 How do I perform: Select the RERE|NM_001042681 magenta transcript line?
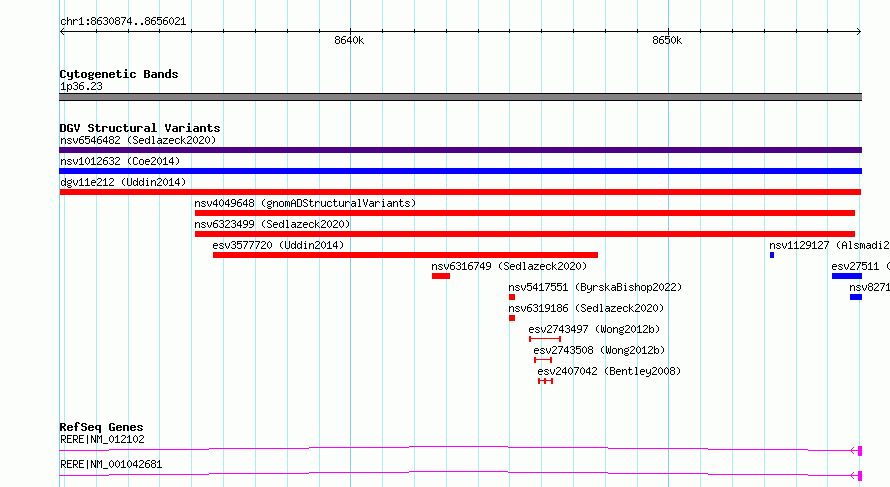click(460, 474)
